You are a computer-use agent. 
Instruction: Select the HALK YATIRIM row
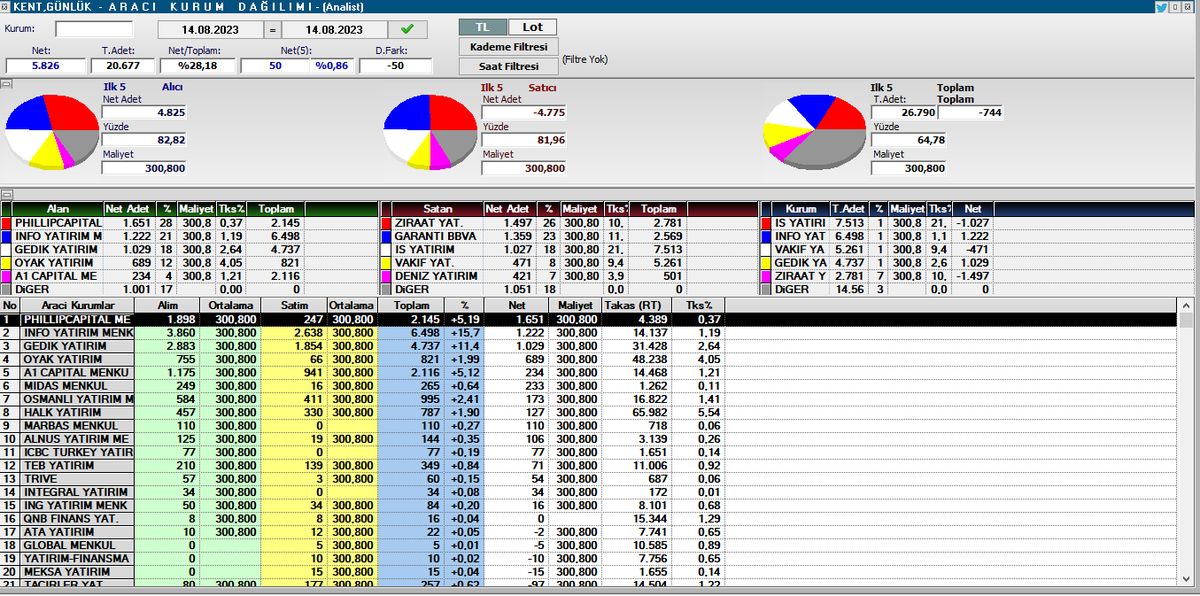pyautogui.click(x=589, y=412)
